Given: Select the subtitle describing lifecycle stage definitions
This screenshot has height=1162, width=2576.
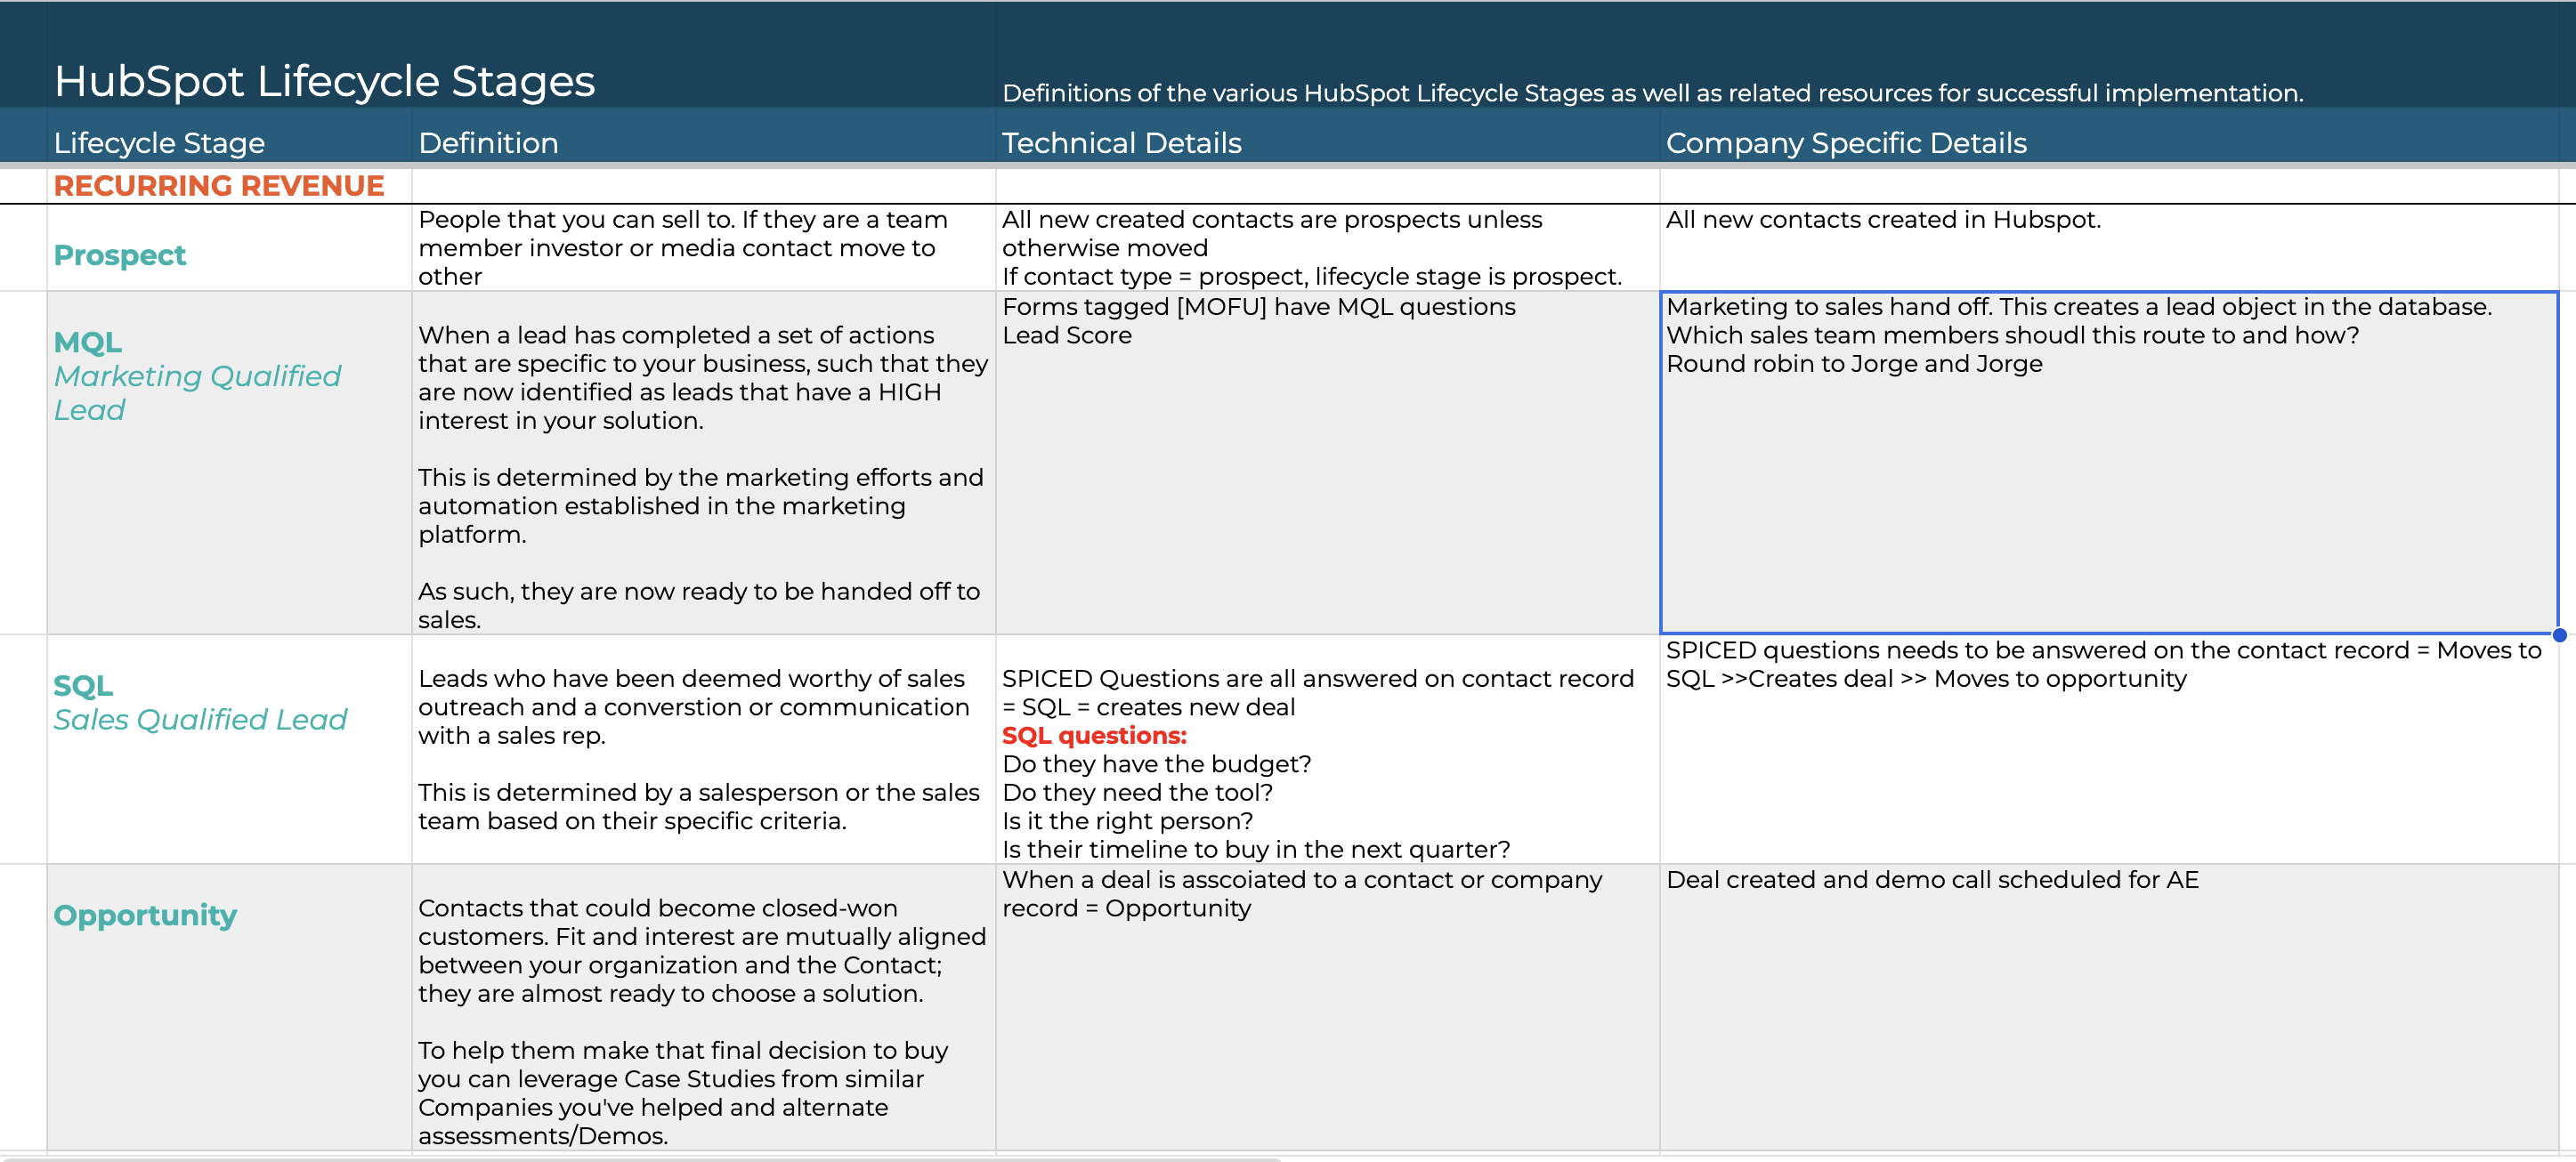Looking at the screenshot, I should click(1650, 93).
